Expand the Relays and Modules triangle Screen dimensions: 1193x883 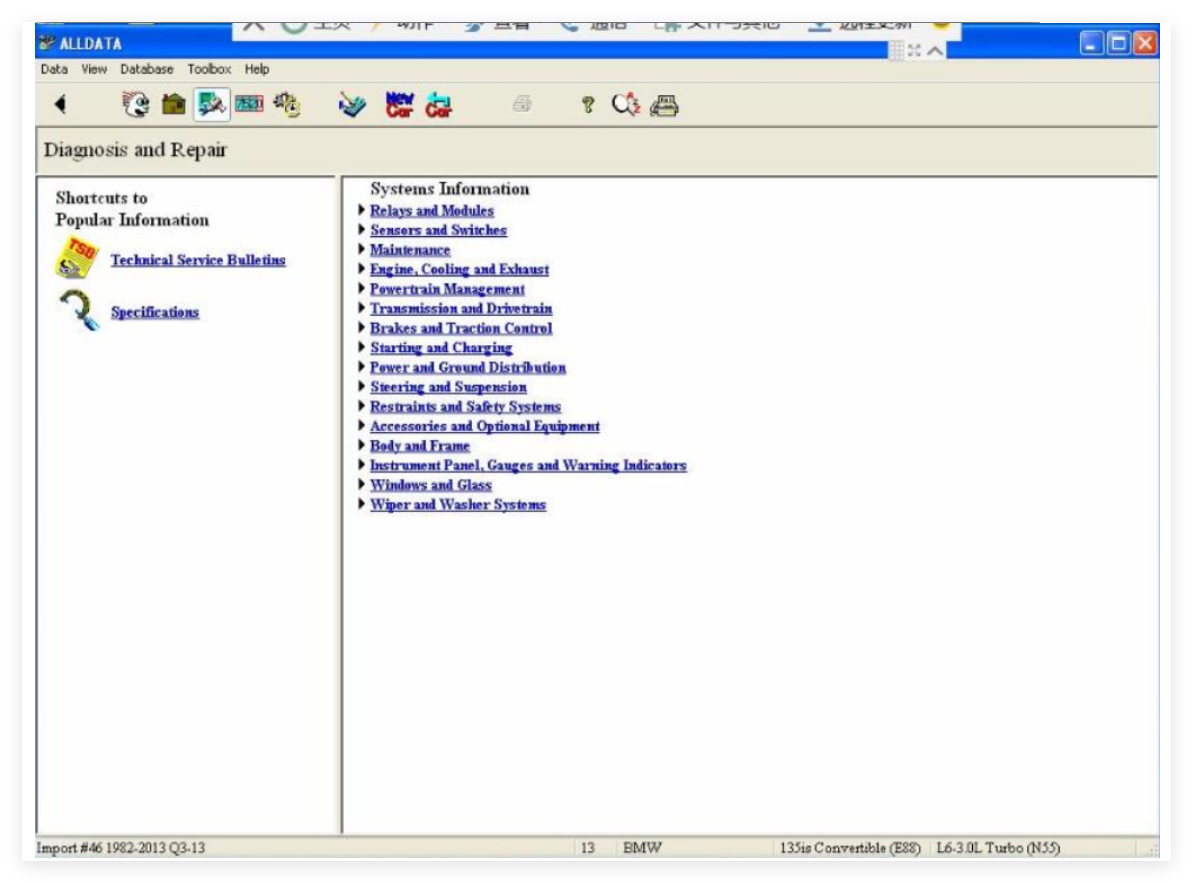362,209
